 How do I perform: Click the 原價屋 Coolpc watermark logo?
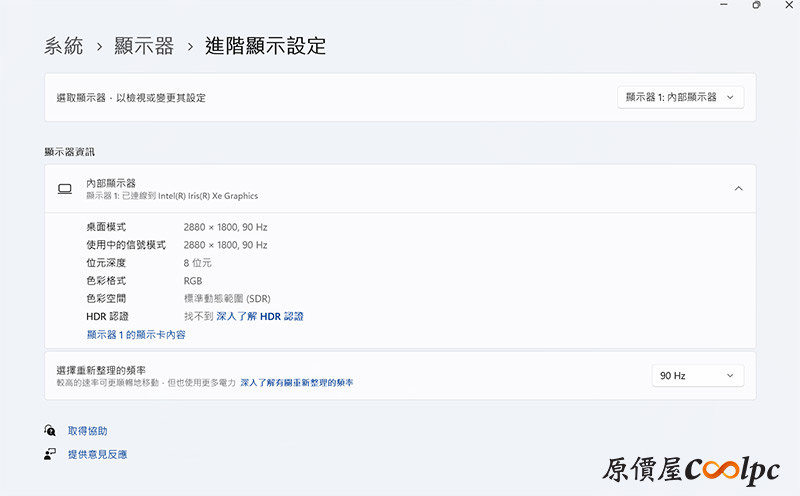(689, 470)
